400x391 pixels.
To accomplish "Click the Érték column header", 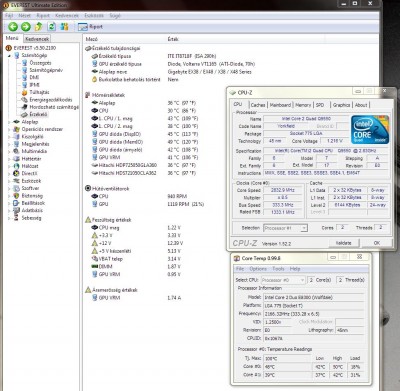I will pyautogui.click(x=173, y=39).
